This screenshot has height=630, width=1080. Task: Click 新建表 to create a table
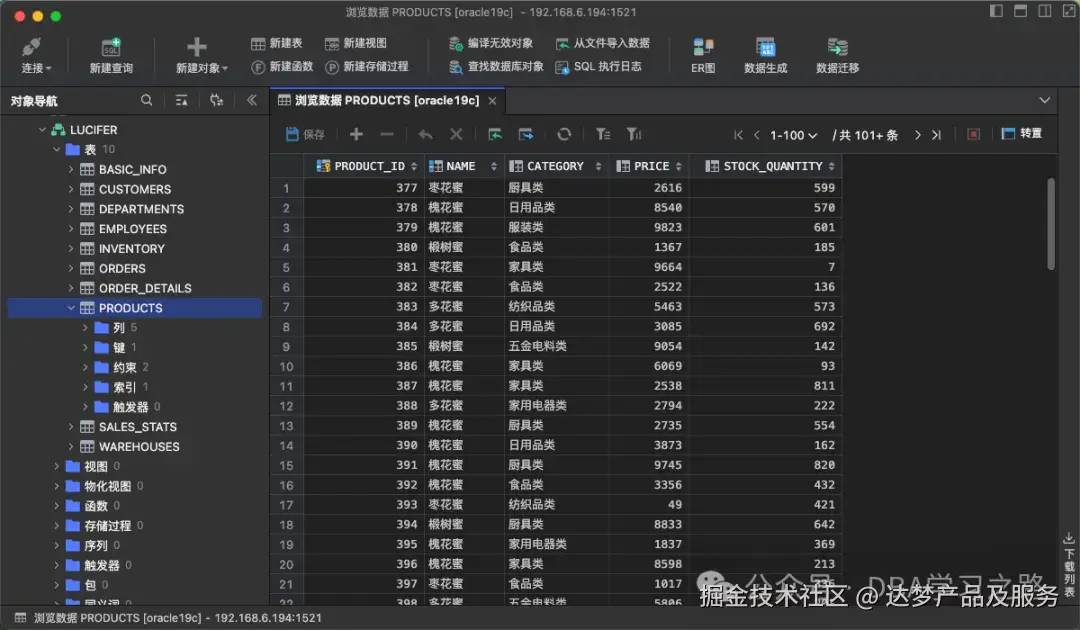pyautogui.click(x=277, y=43)
